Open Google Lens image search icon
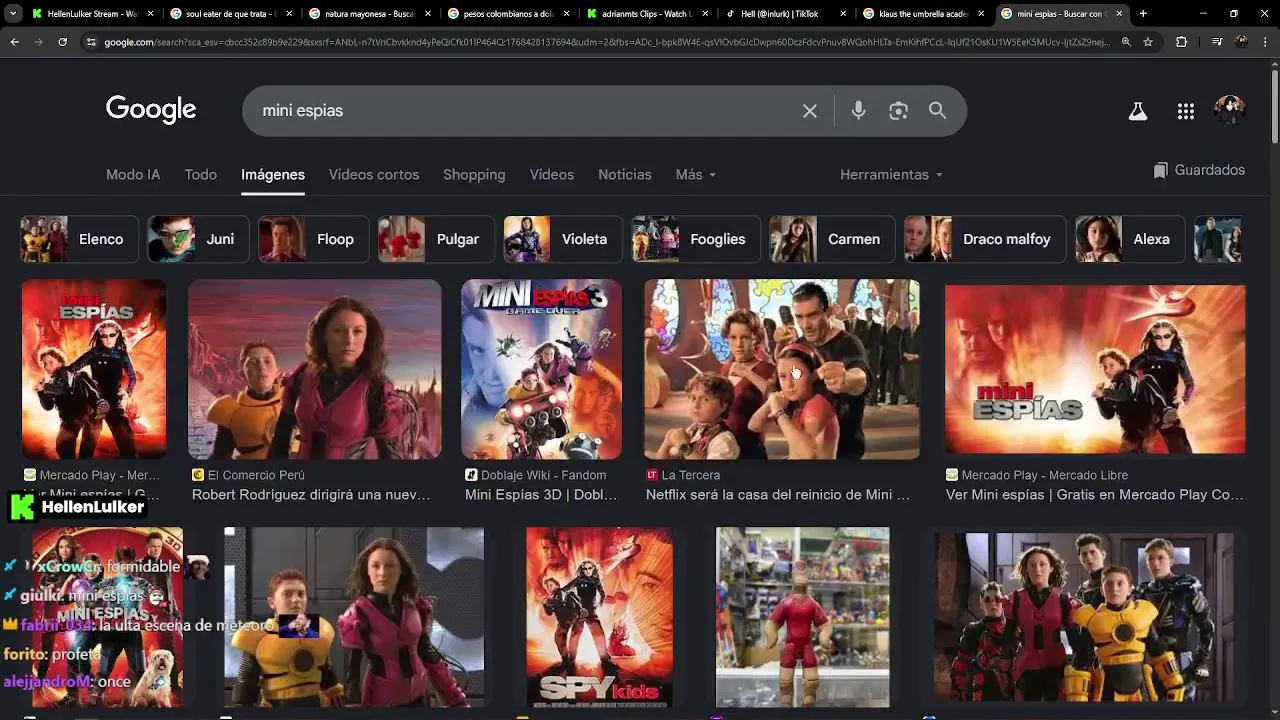1280x720 pixels. [x=898, y=111]
